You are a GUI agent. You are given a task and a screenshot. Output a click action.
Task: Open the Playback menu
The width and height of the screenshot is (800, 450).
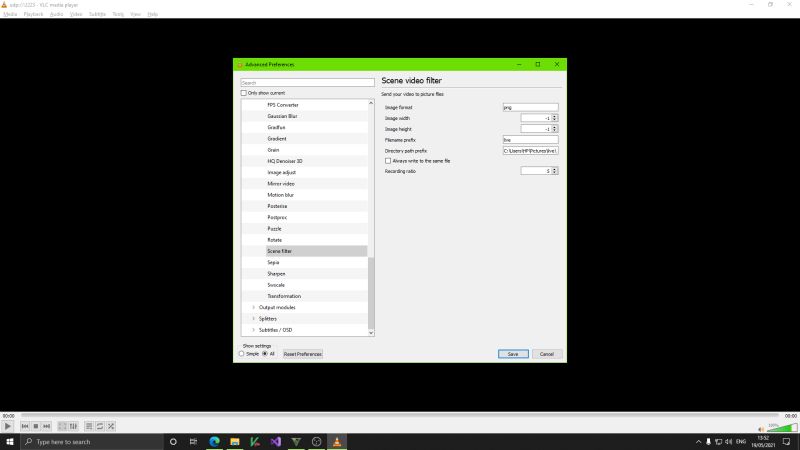[34, 14]
